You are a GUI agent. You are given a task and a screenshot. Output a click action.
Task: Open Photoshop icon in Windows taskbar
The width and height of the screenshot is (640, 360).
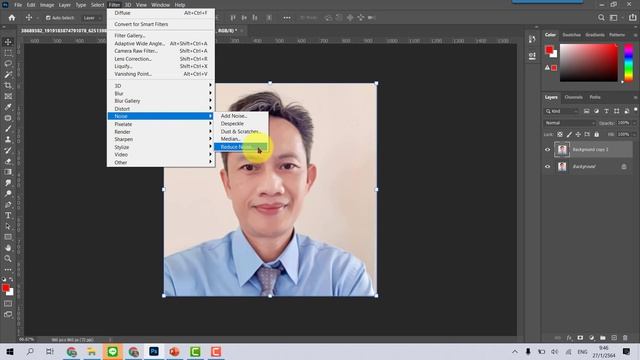[154, 351]
